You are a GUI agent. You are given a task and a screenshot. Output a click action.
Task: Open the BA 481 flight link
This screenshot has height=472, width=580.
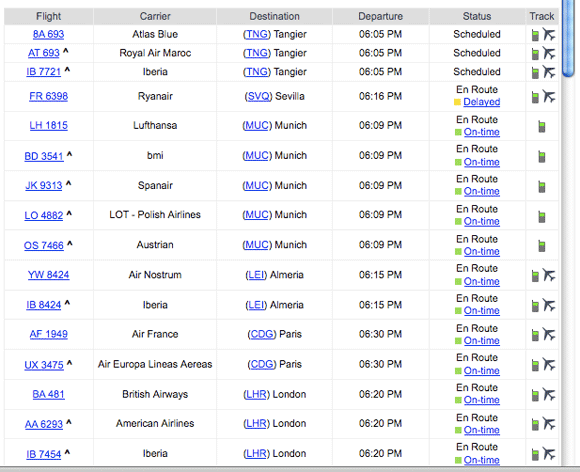[48, 394]
